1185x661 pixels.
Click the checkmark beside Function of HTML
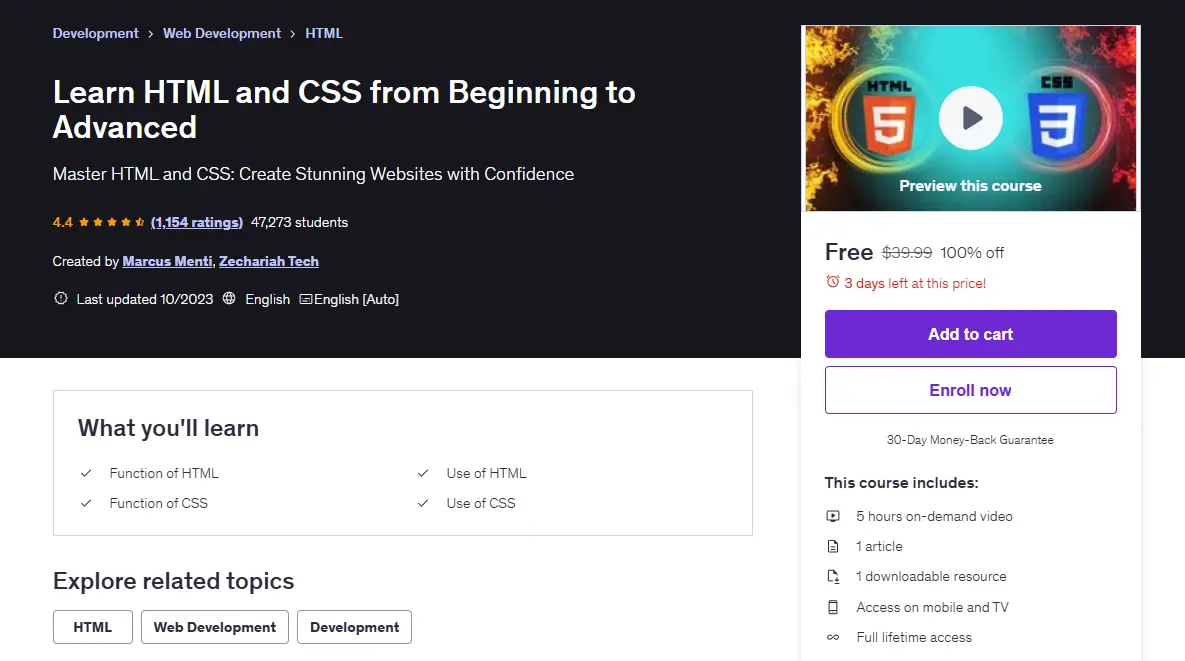[x=86, y=473]
